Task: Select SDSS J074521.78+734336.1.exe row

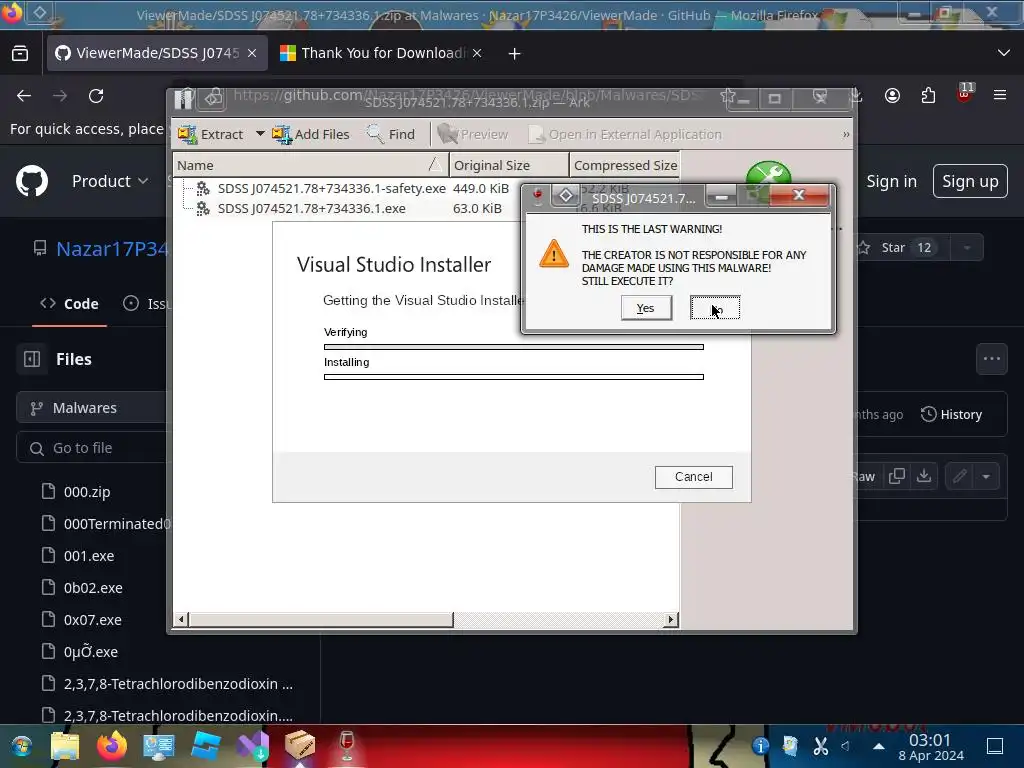Action: (x=311, y=208)
